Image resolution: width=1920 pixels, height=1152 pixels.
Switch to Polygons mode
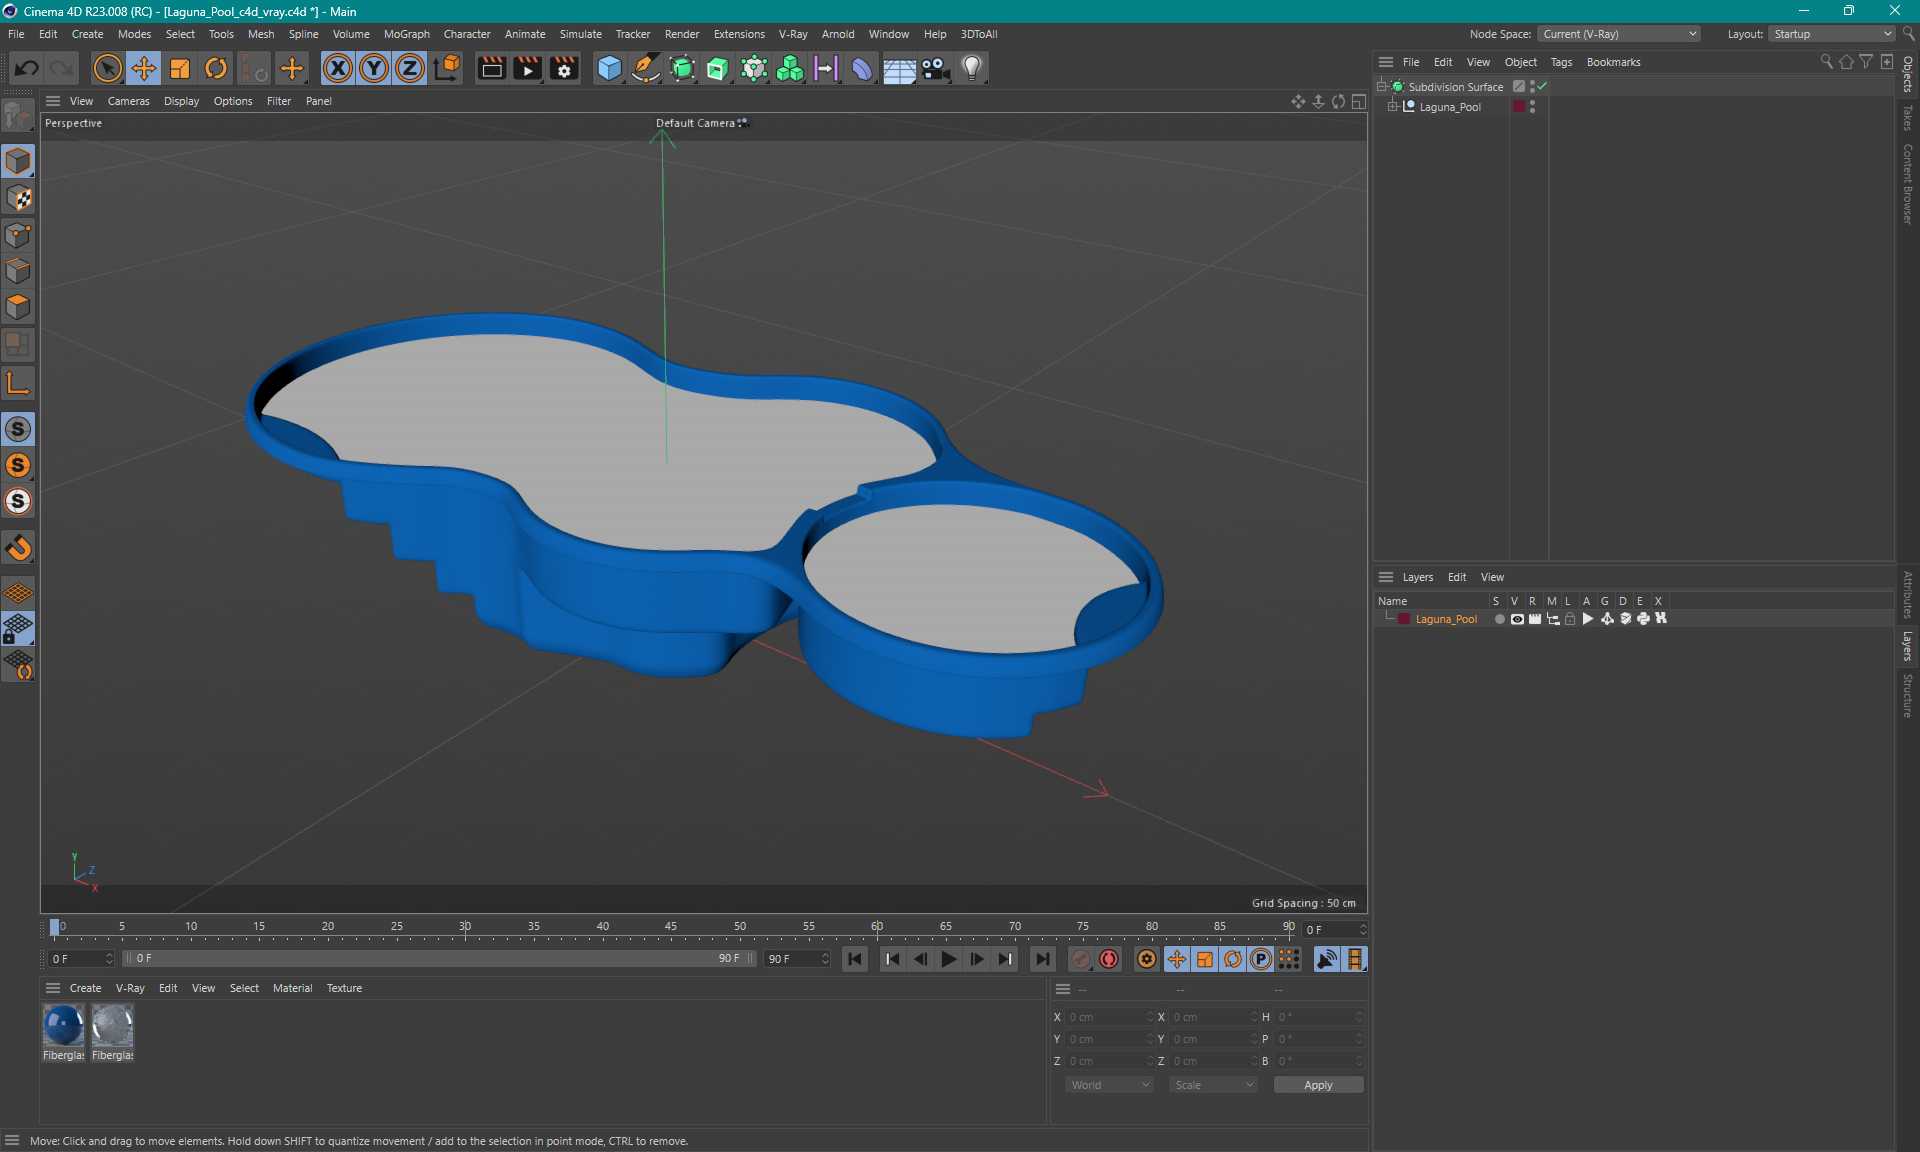pyautogui.click(x=18, y=307)
